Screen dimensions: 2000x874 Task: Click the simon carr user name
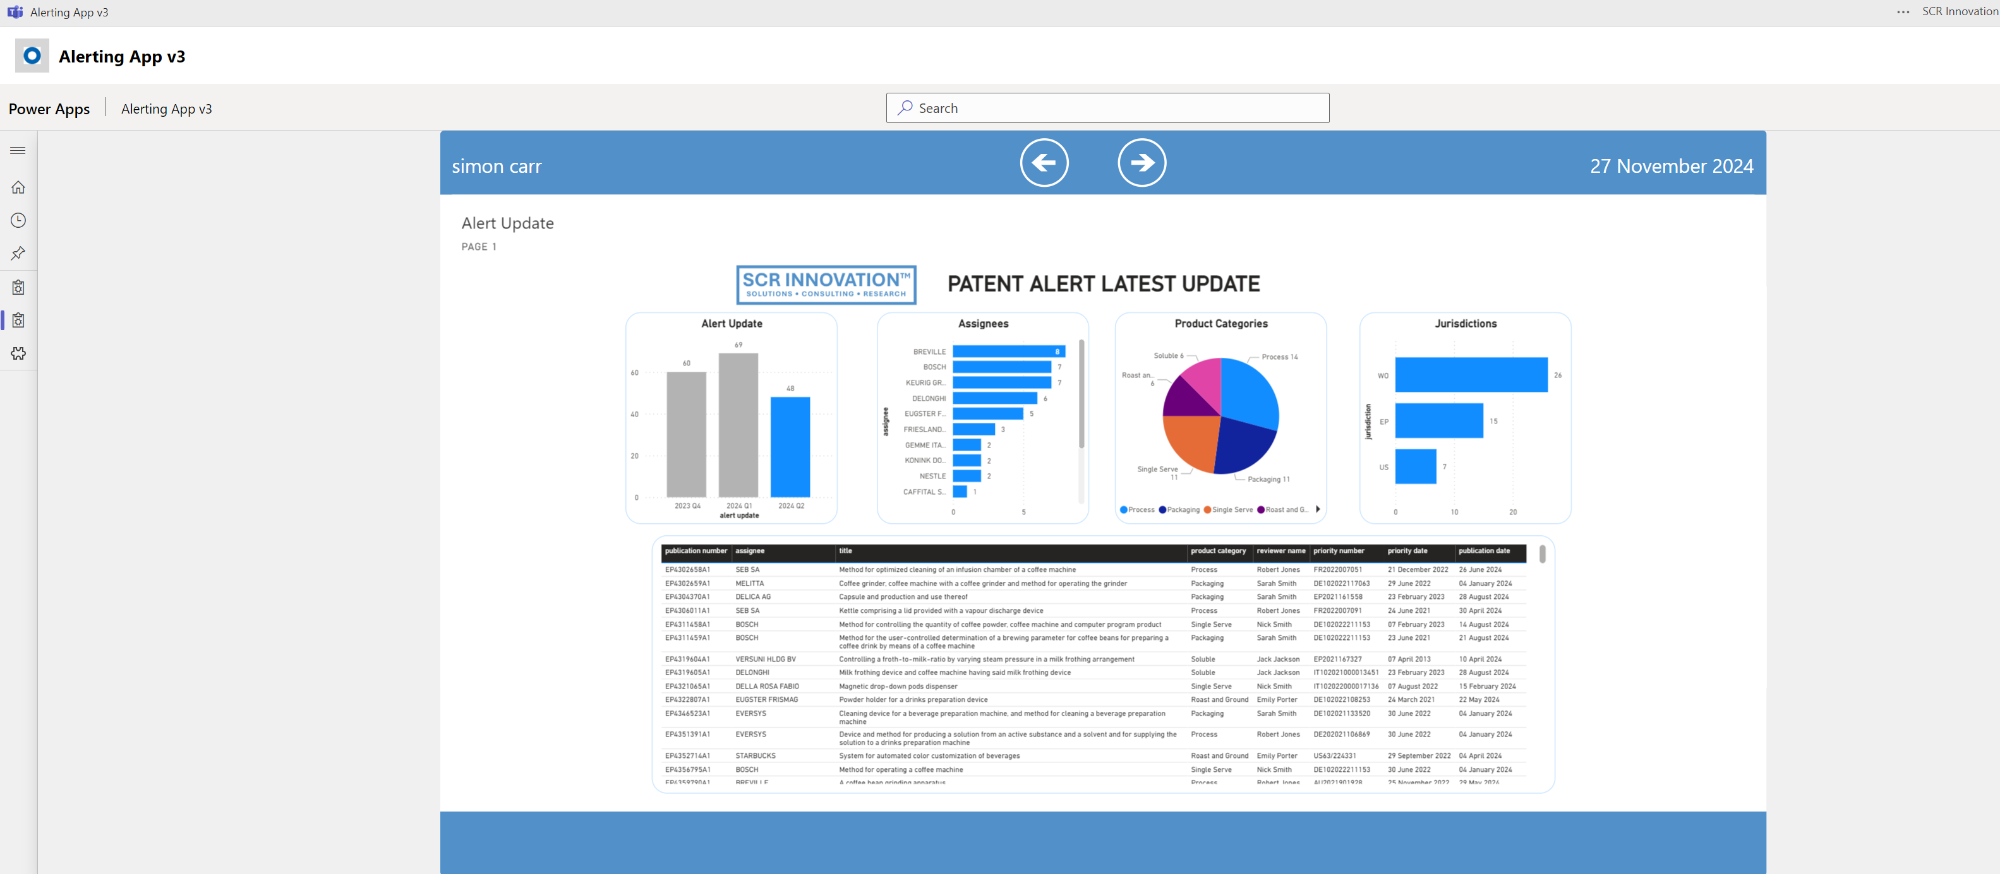(496, 167)
